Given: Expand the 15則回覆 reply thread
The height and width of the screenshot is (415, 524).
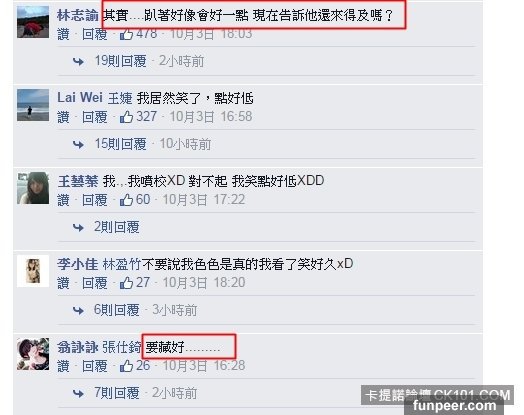Looking at the screenshot, I should [121, 144].
